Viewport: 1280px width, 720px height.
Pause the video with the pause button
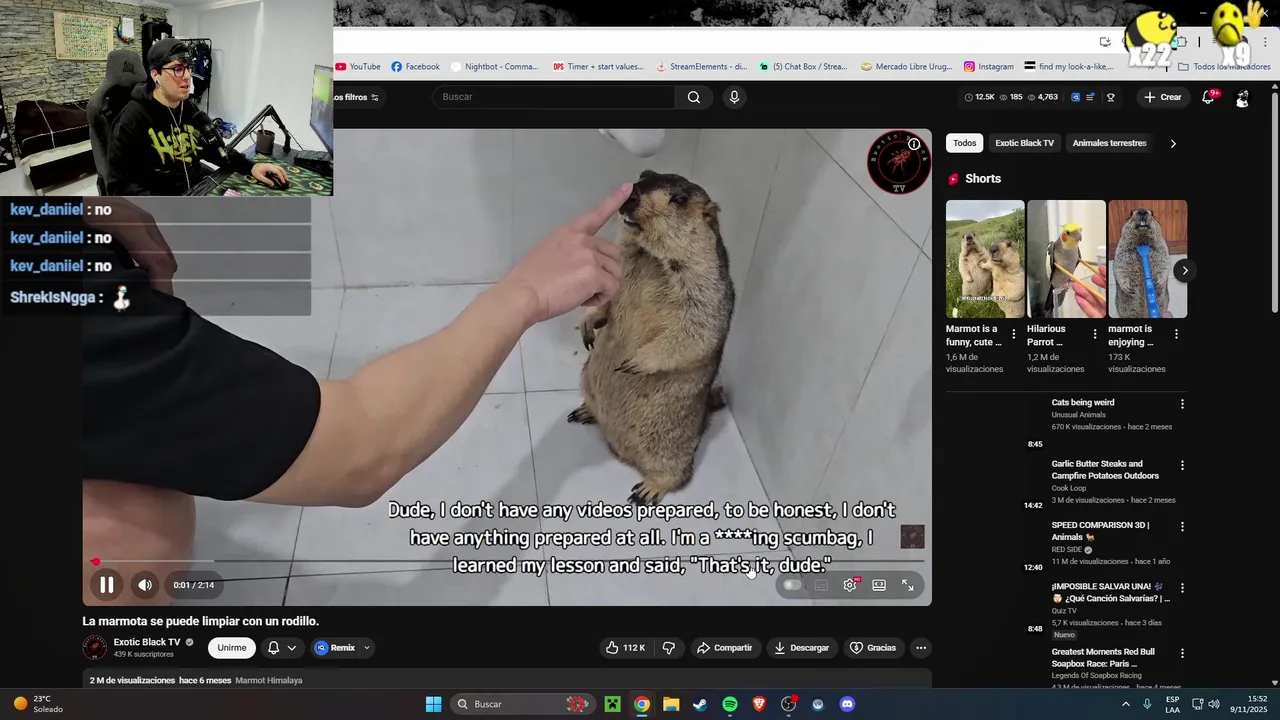click(106, 585)
